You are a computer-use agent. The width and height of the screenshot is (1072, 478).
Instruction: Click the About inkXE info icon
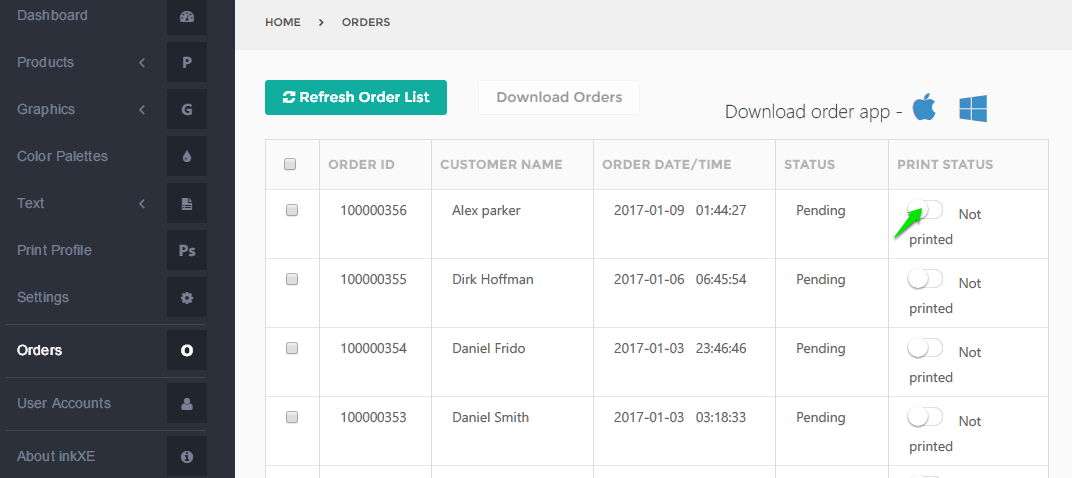186,456
